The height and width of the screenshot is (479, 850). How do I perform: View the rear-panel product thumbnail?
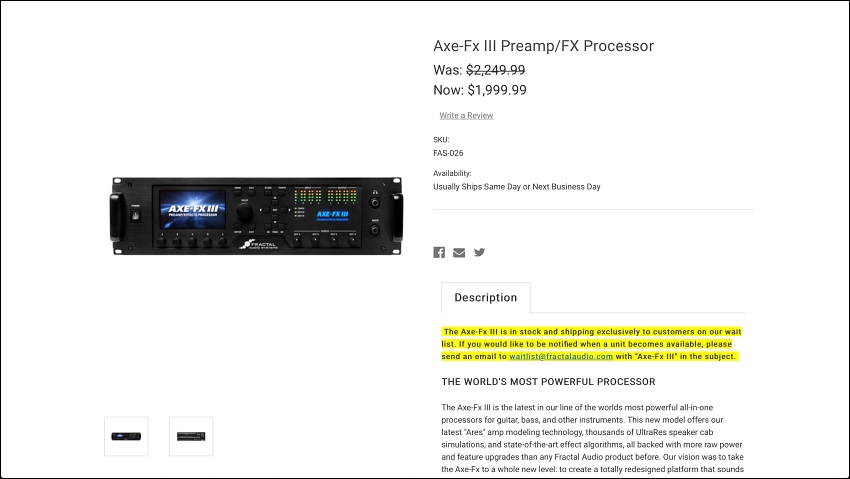[191, 436]
